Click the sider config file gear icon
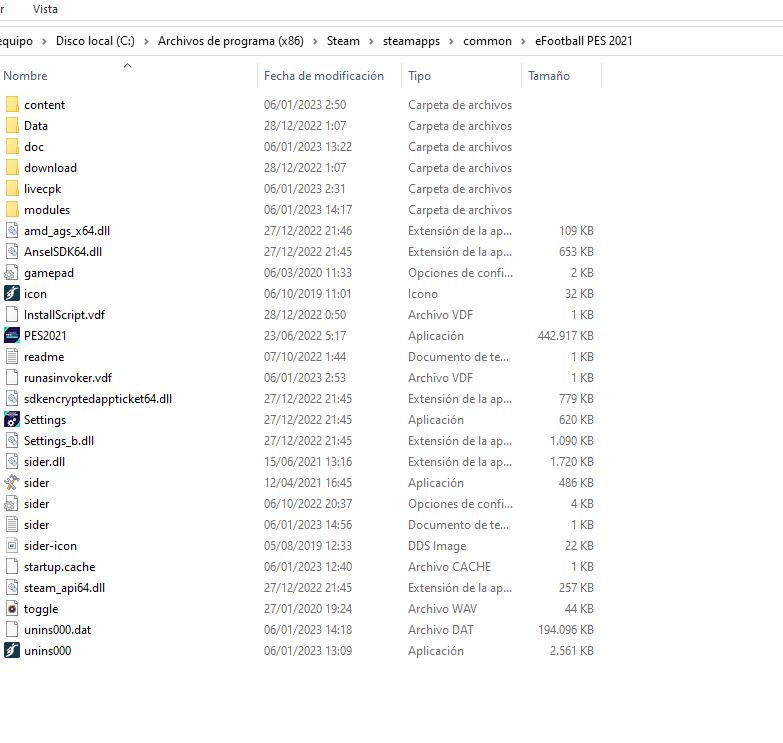 [x=11, y=503]
